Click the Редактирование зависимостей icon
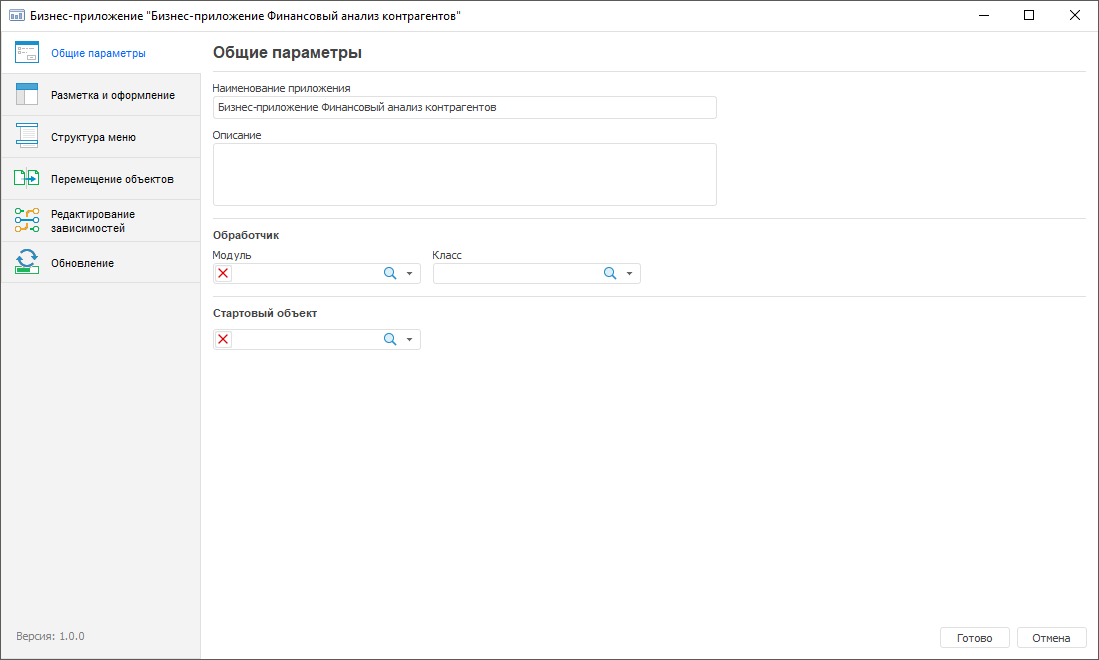 pos(27,220)
